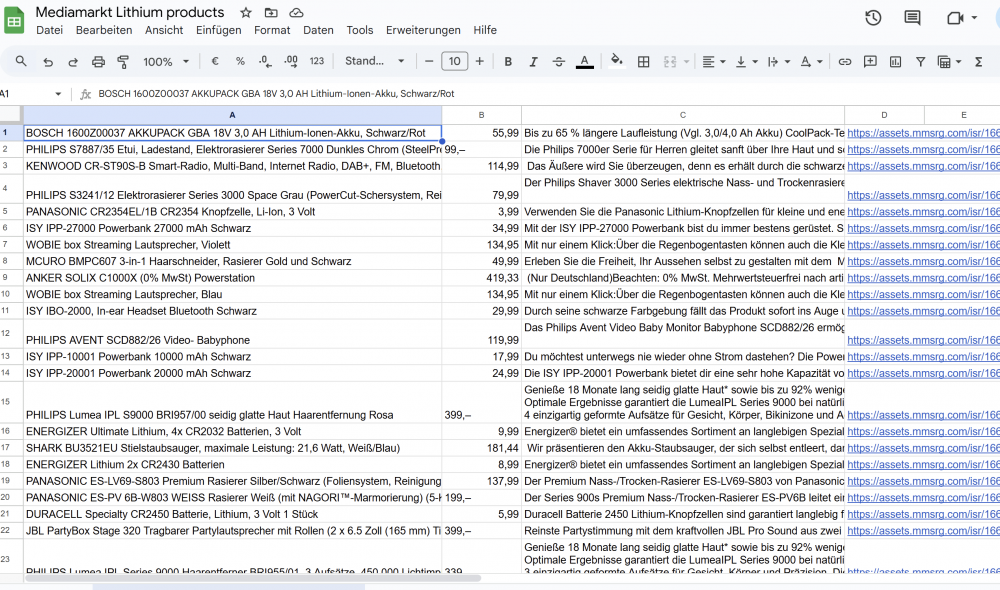Click the horizontal scrollbar
The width and height of the screenshot is (1000, 590).
pyautogui.click(x=253, y=579)
